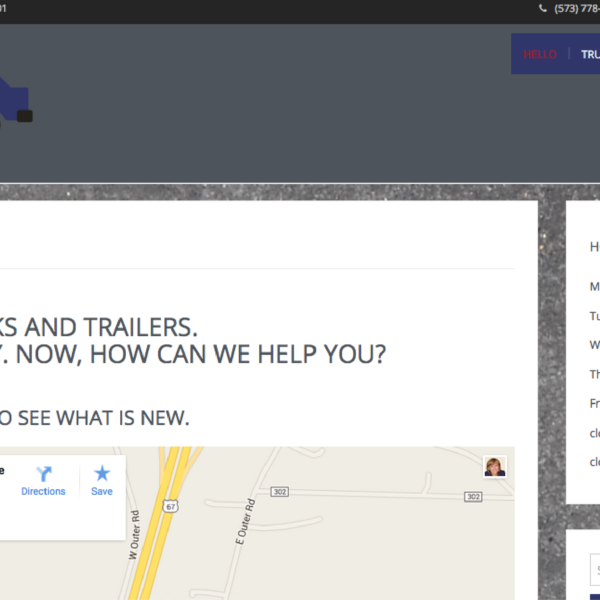Click the 302 route marker near the profile photo
600x600 pixels.
pyautogui.click(x=473, y=497)
